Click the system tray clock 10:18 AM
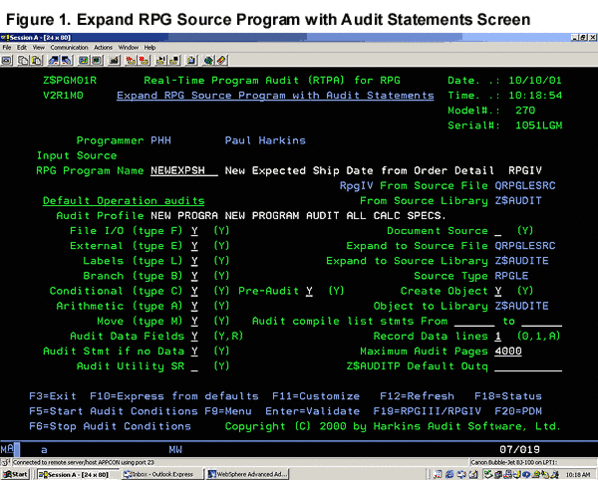The height and width of the screenshot is (480, 598). [578, 475]
